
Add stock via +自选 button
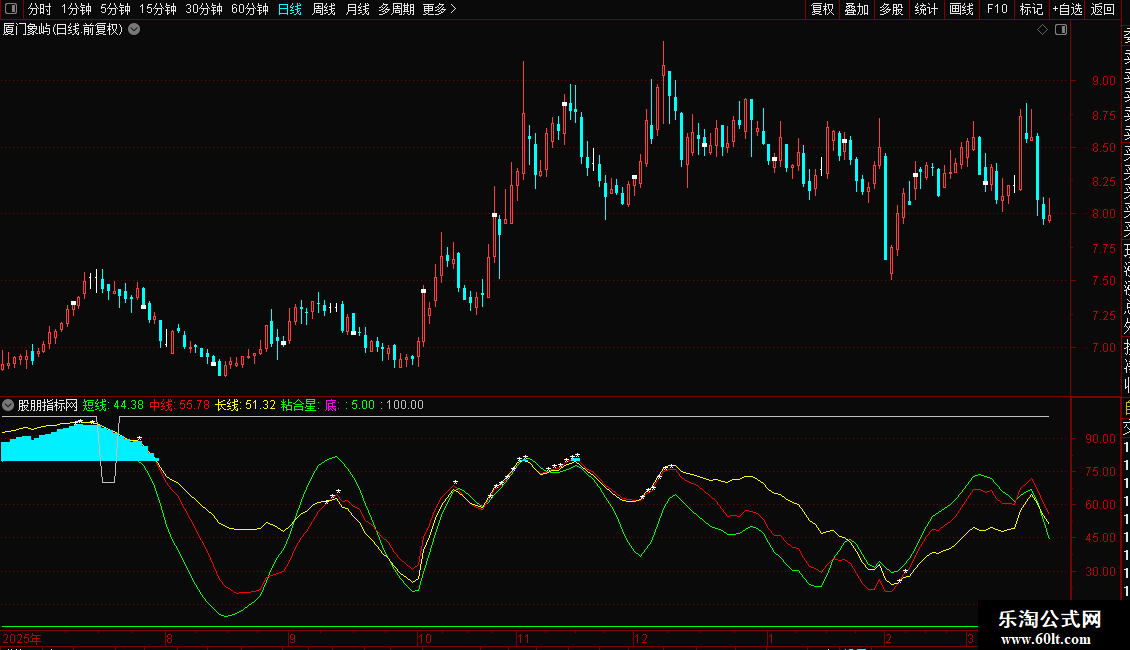point(1067,9)
